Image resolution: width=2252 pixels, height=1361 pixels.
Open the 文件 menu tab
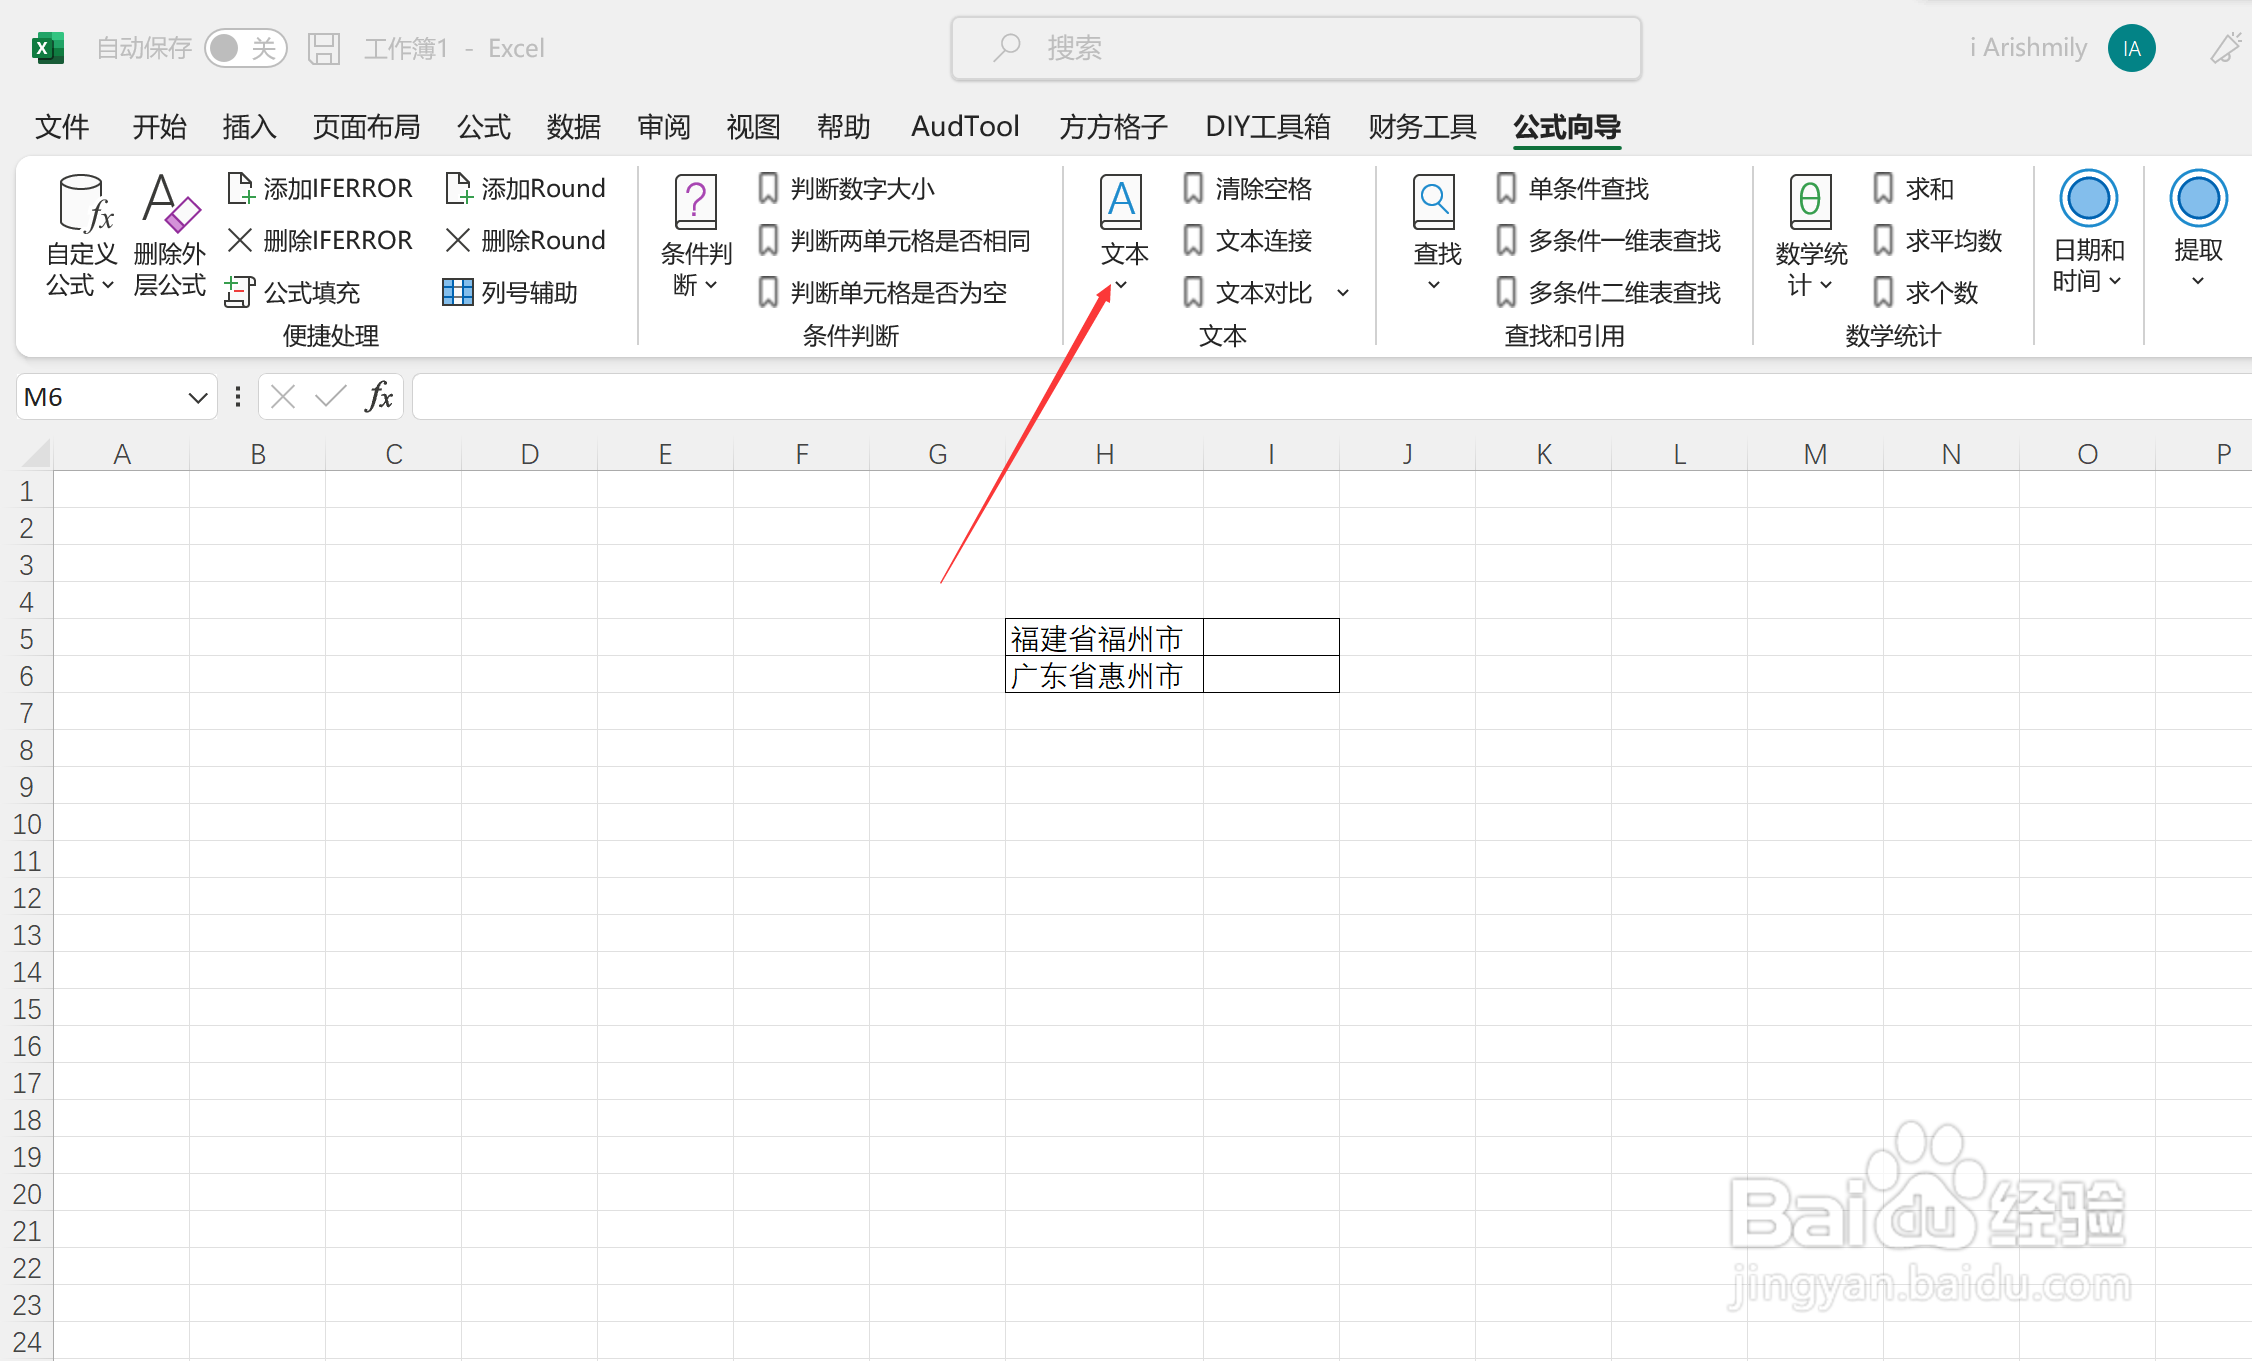(62, 127)
